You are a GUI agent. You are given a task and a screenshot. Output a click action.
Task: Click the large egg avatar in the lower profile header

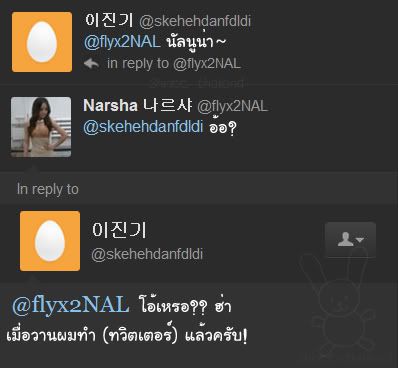(50, 241)
